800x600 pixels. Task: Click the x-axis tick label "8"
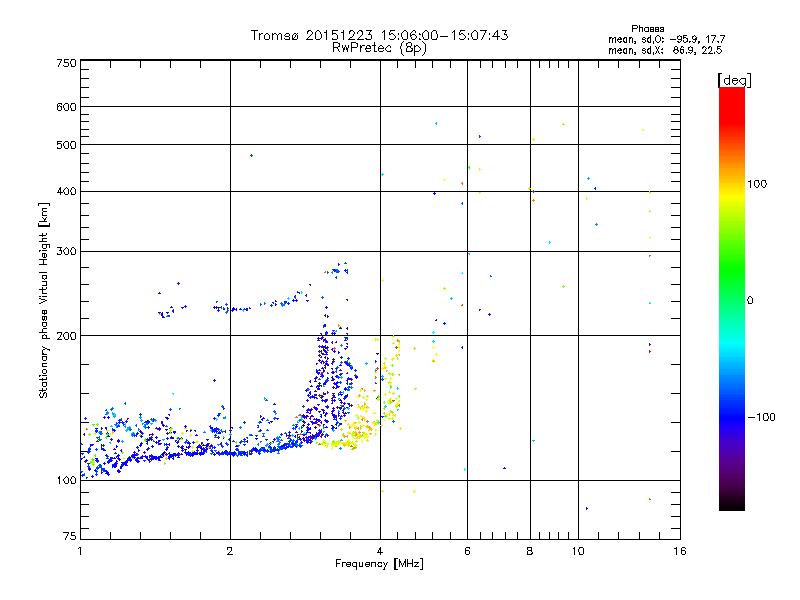tap(530, 551)
